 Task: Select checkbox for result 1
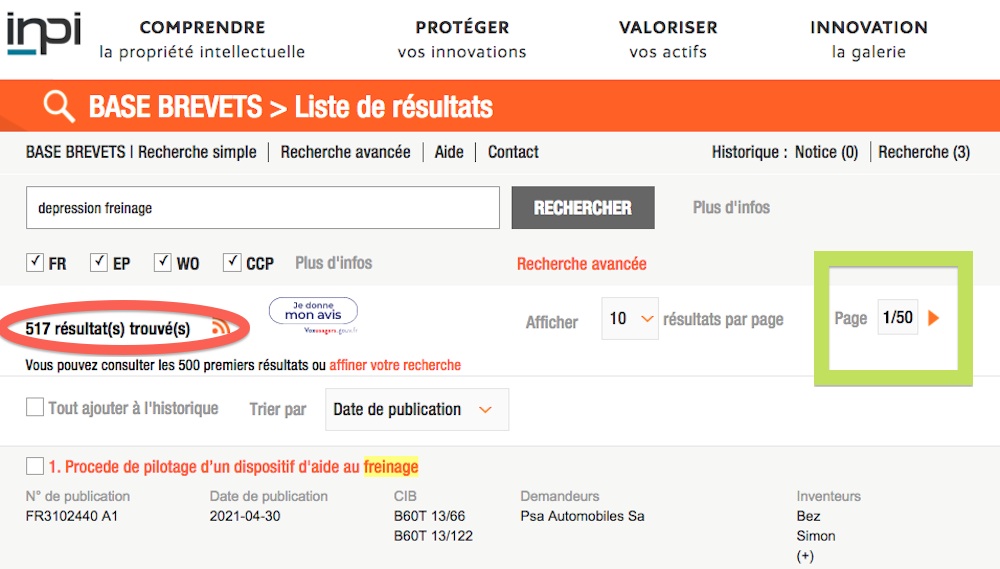pos(34,466)
